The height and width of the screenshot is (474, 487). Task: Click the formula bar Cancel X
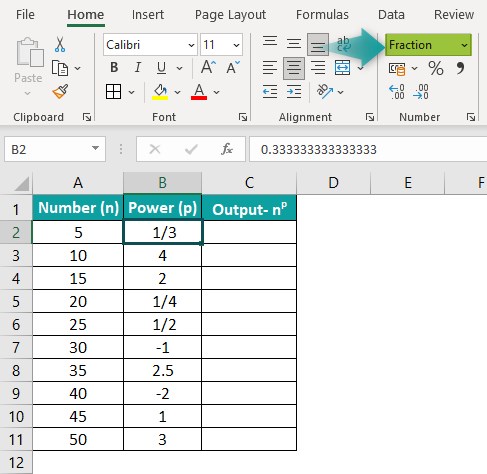pos(155,149)
